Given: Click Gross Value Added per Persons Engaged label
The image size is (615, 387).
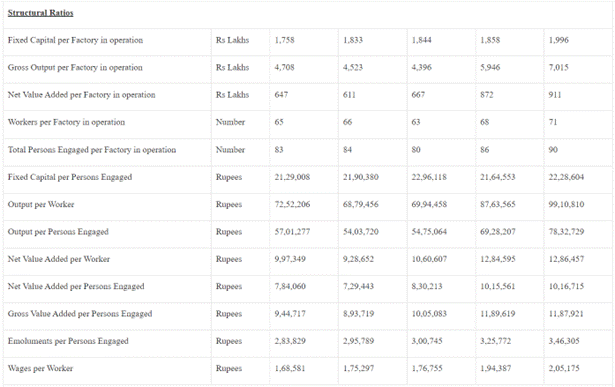Looking at the screenshot, I should pyautogui.click(x=80, y=314).
